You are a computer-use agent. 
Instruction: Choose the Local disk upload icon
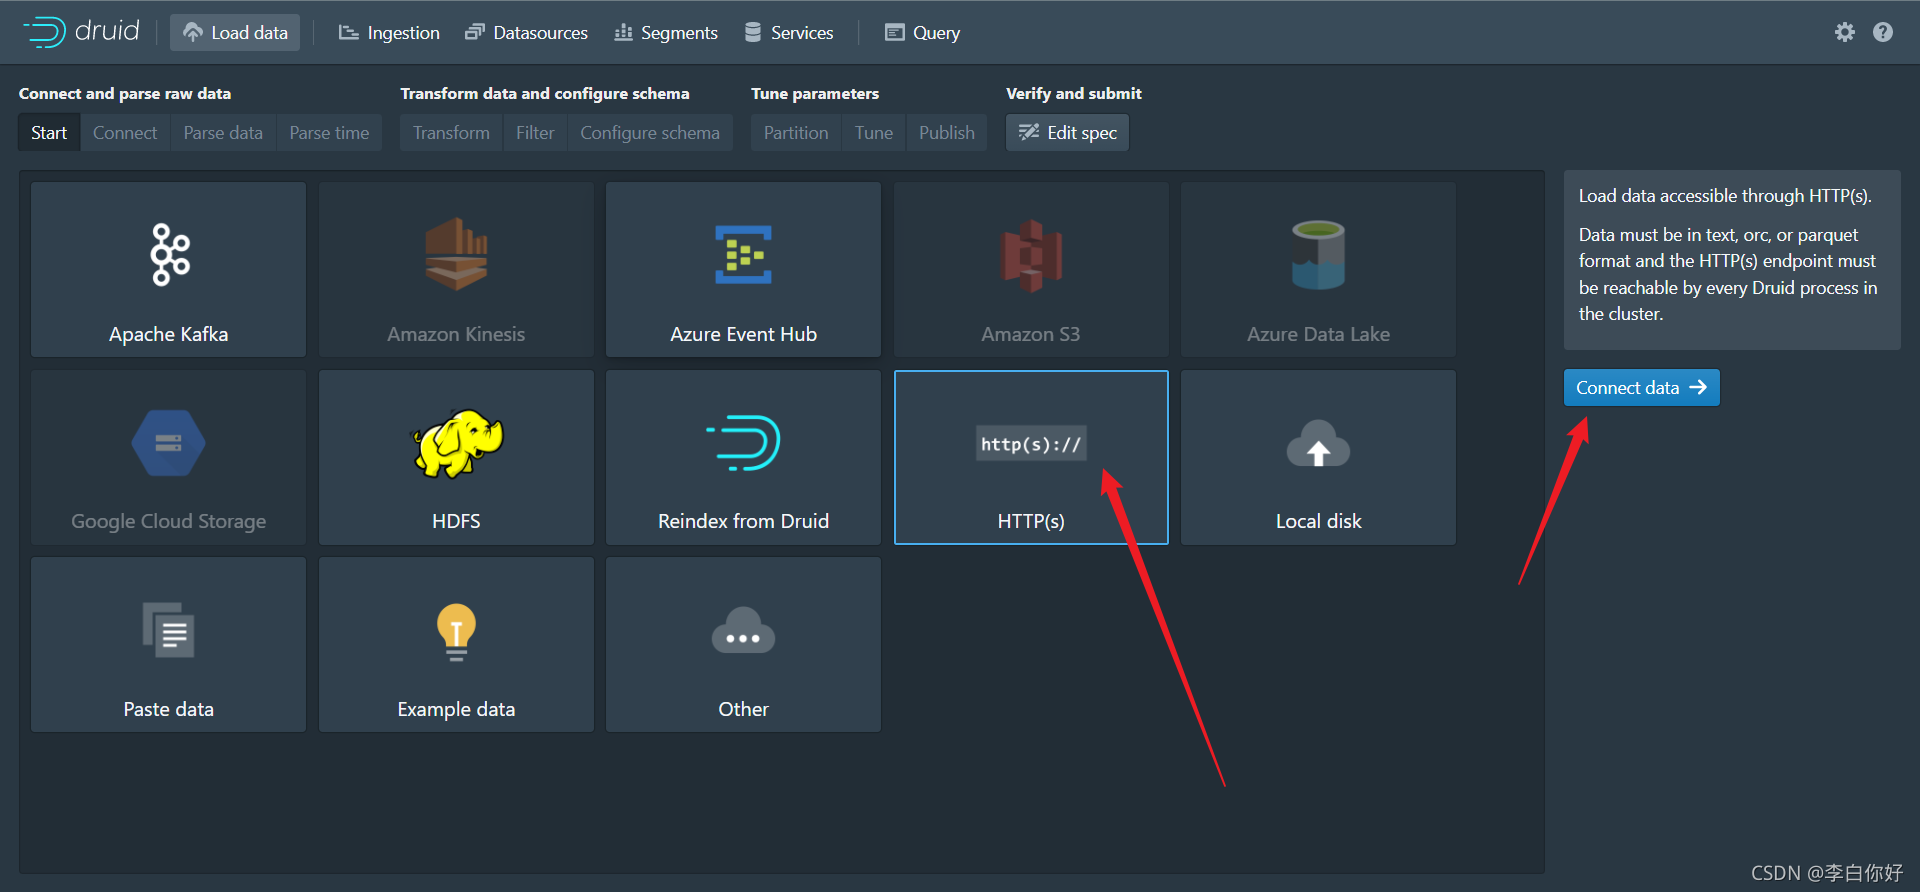tap(1318, 444)
